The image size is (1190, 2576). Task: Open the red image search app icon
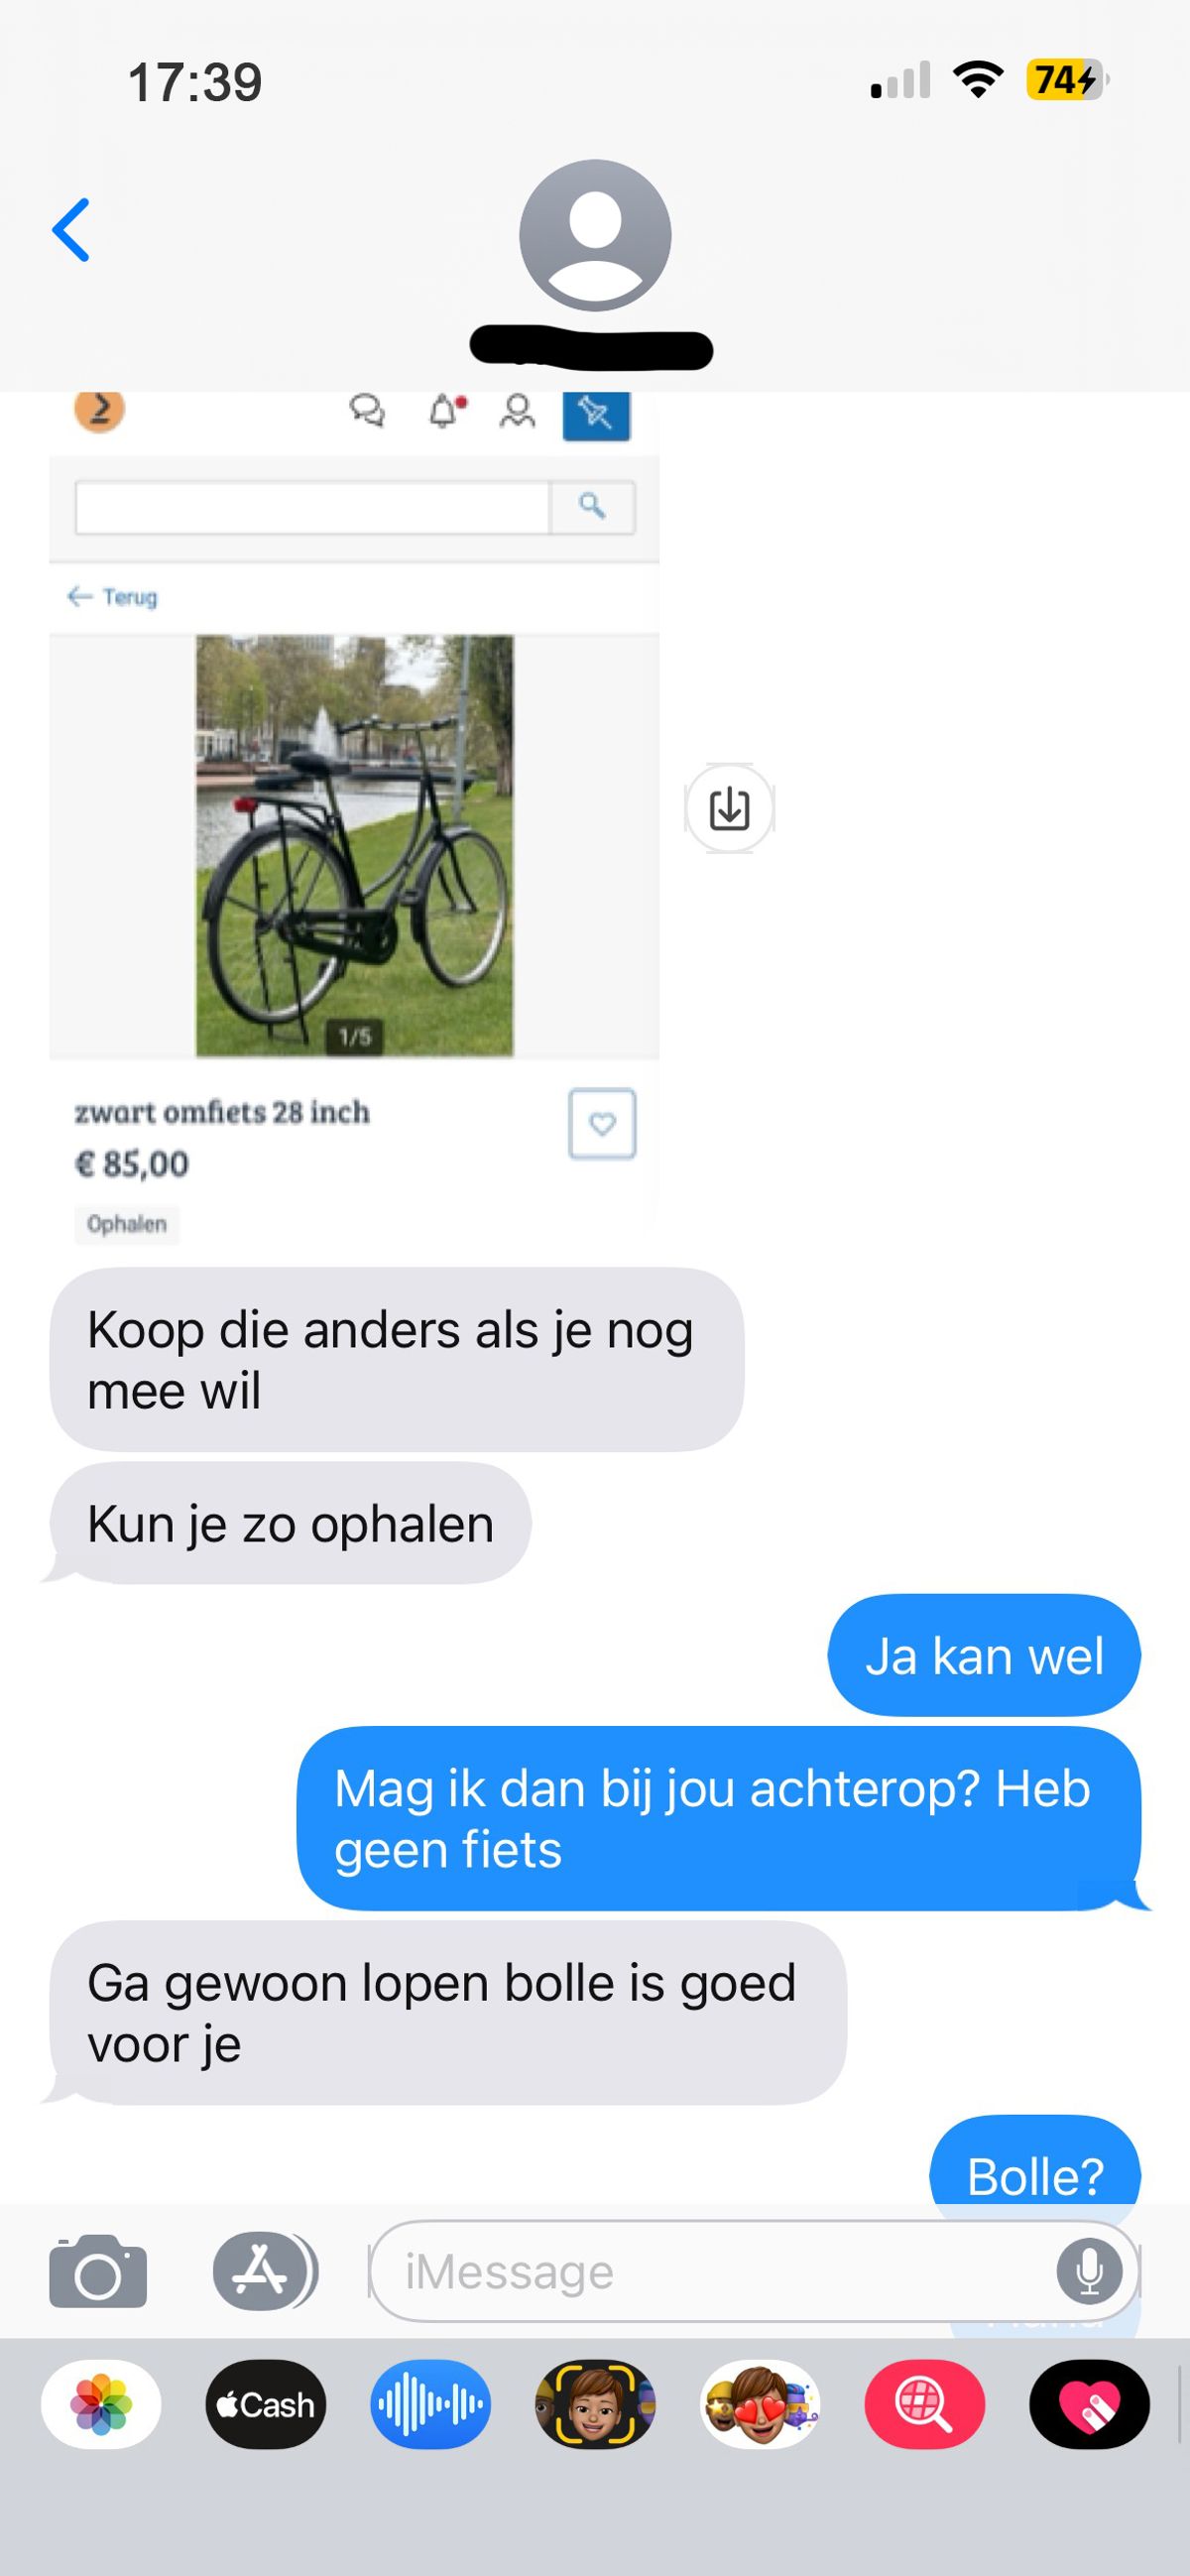coord(925,2404)
